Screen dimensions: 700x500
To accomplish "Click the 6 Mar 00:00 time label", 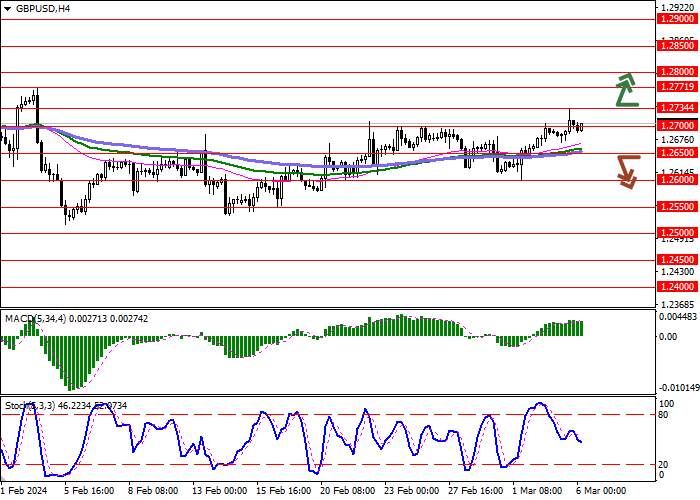I will click(601, 491).
